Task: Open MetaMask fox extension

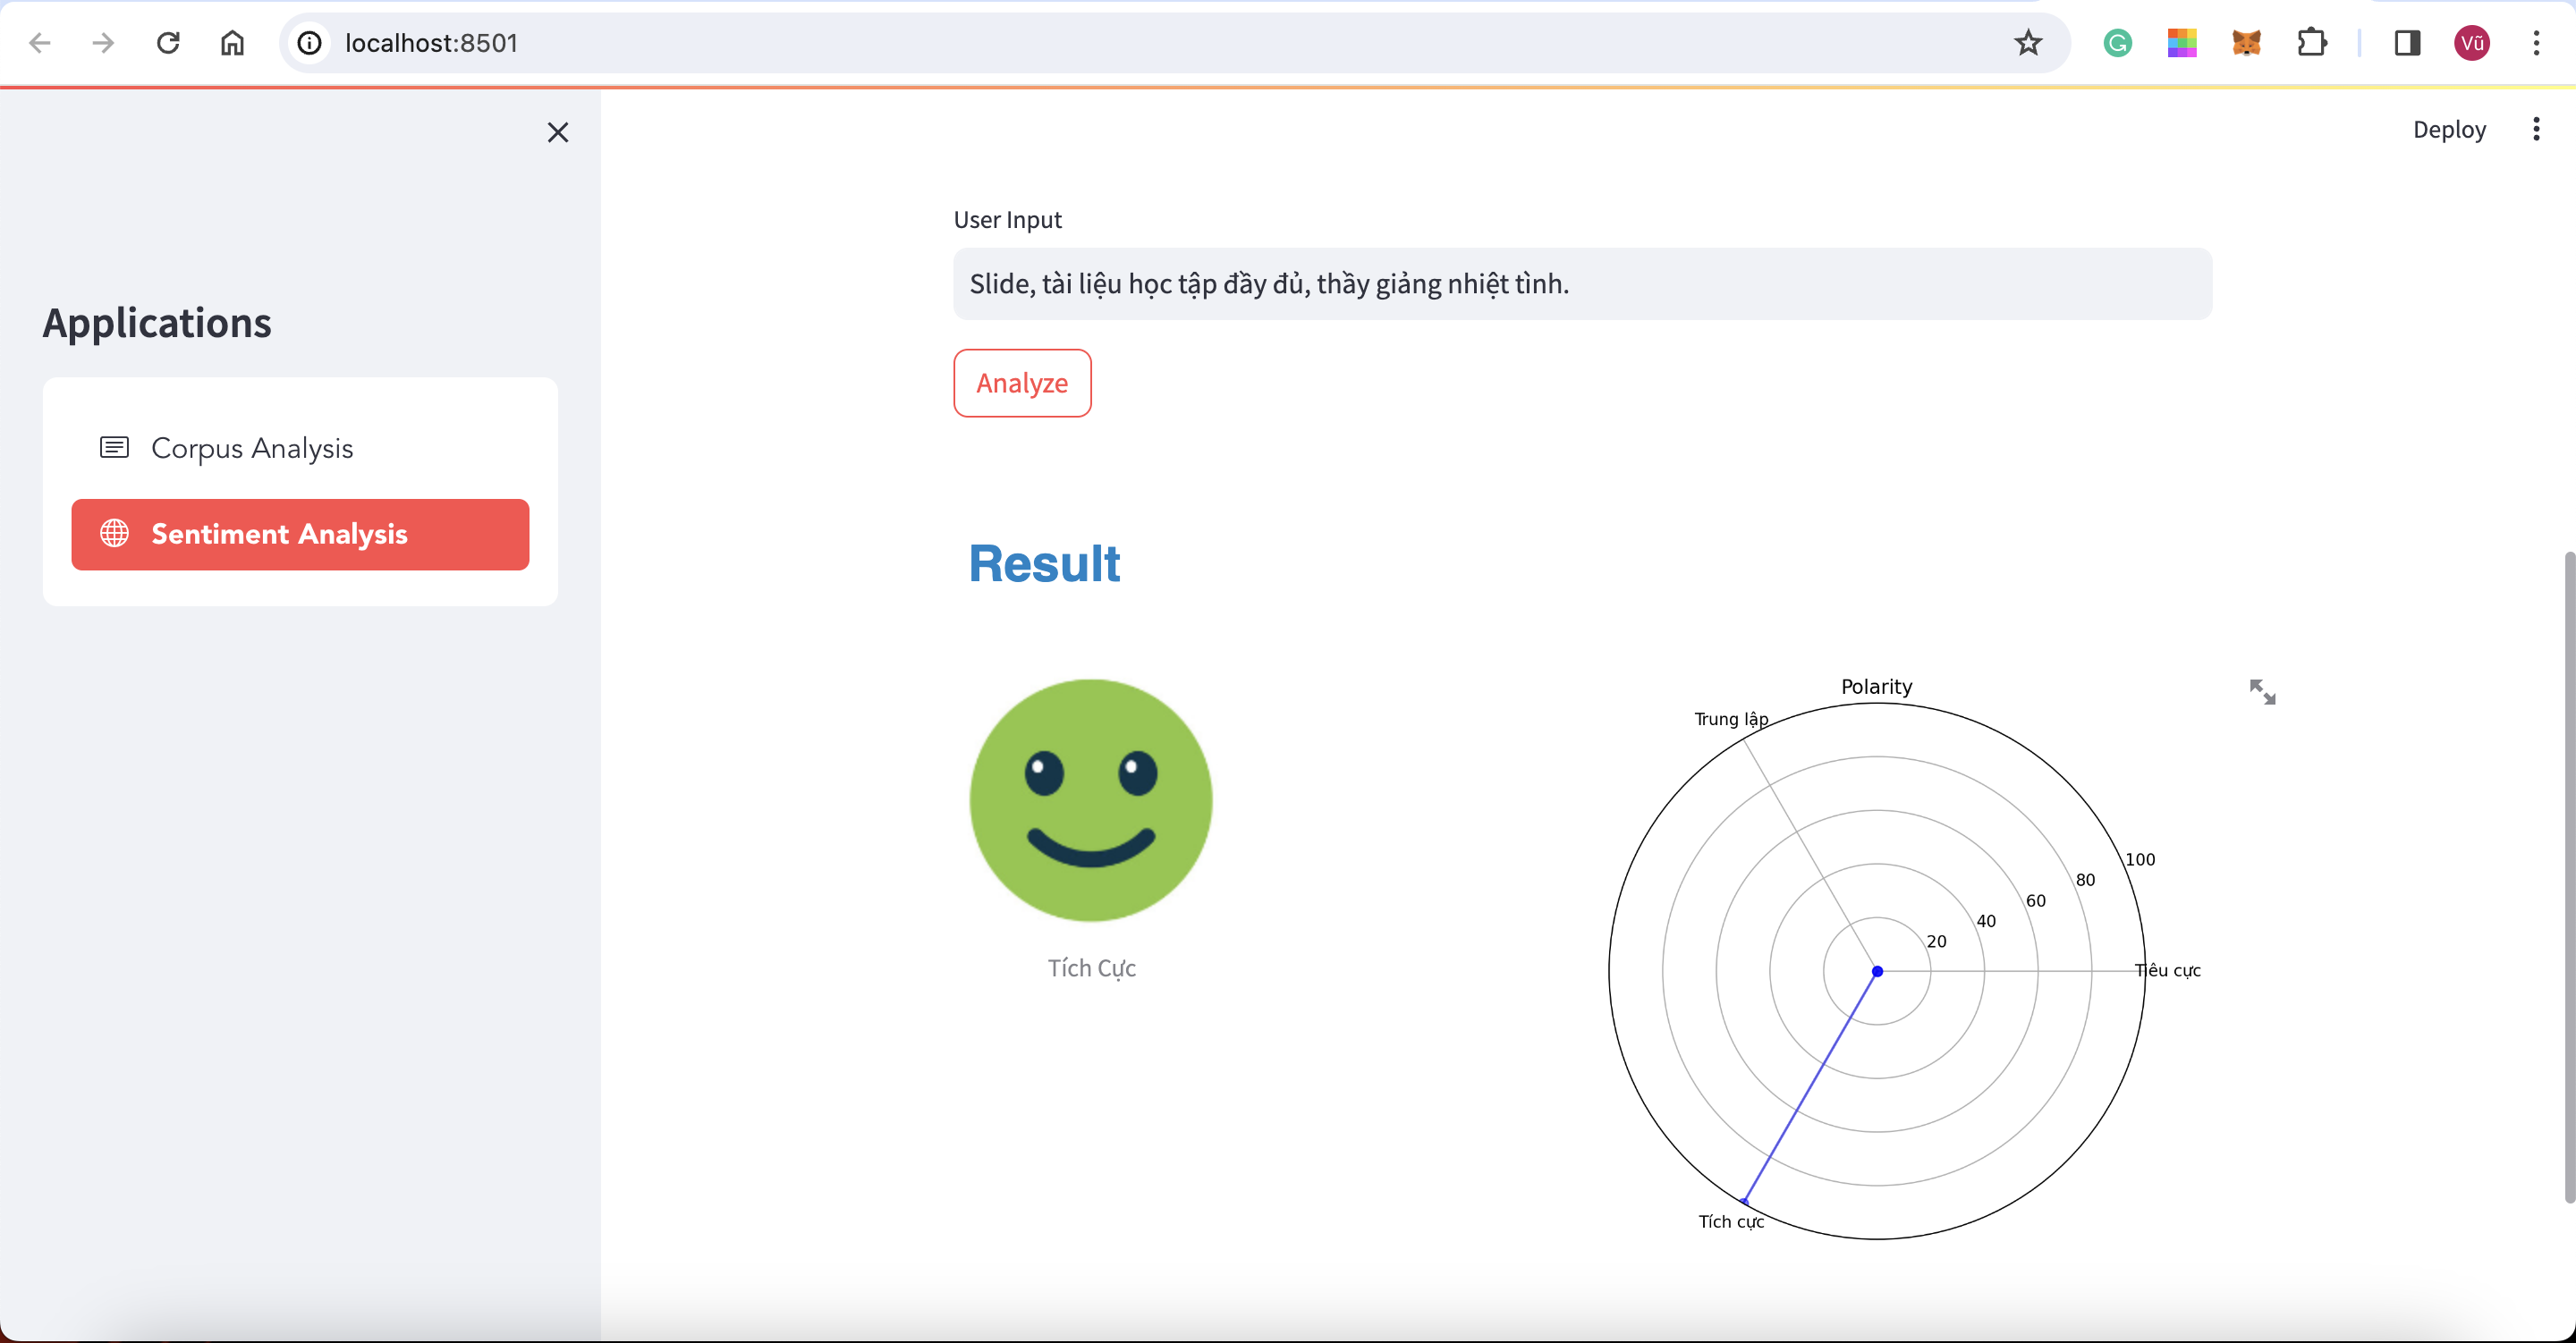Action: tap(2246, 43)
